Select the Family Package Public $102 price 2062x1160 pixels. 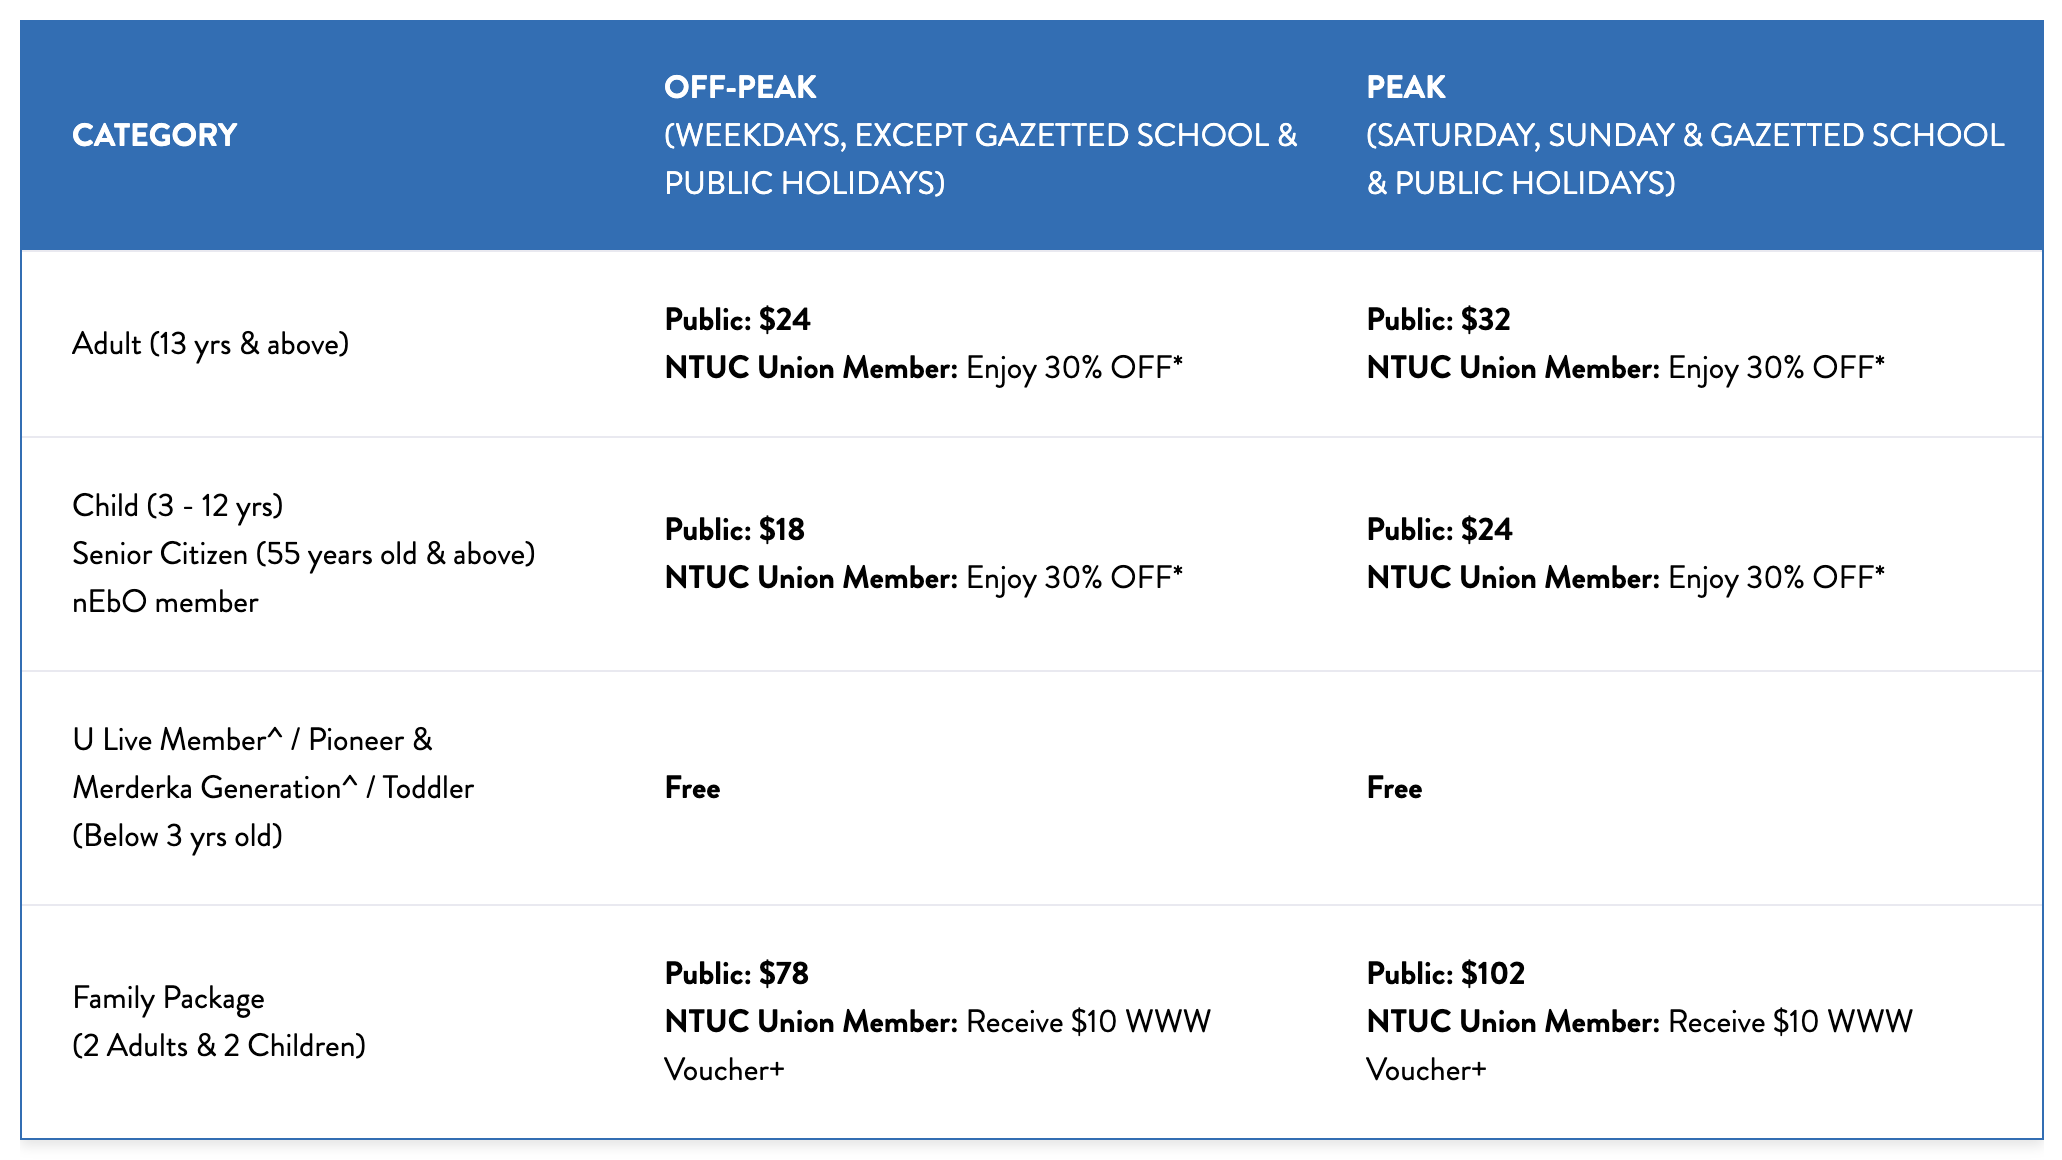pos(1445,974)
